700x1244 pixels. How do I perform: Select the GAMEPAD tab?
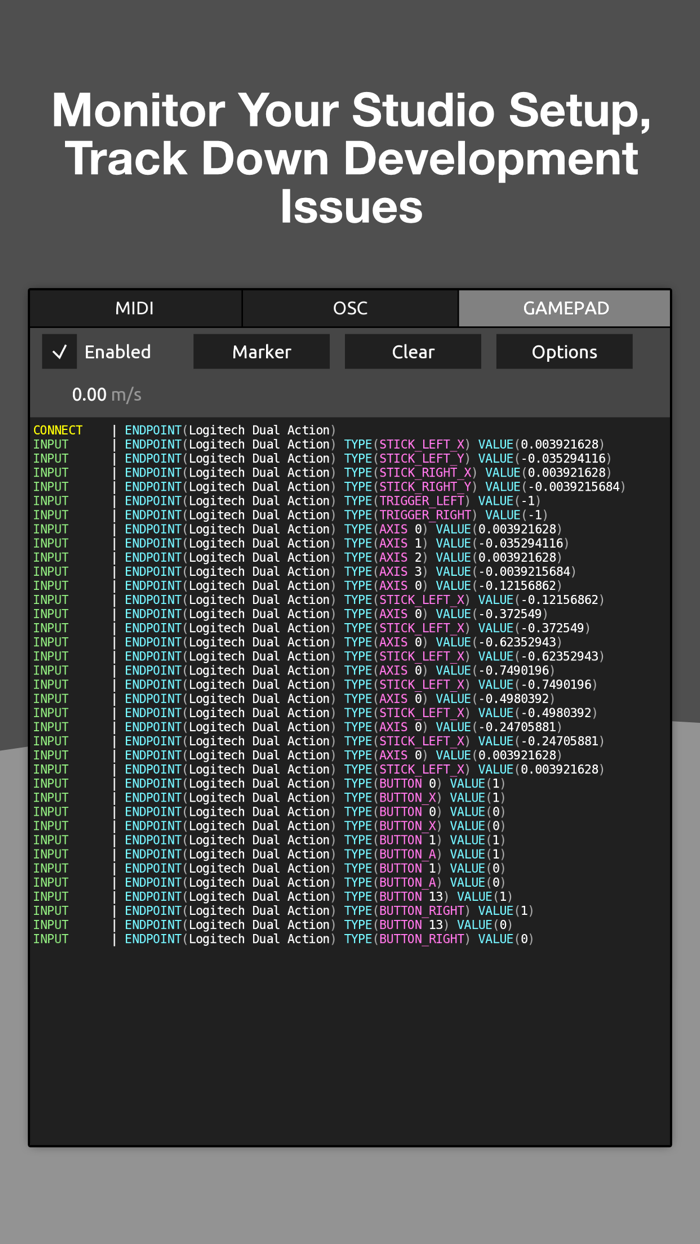(564, 309)
